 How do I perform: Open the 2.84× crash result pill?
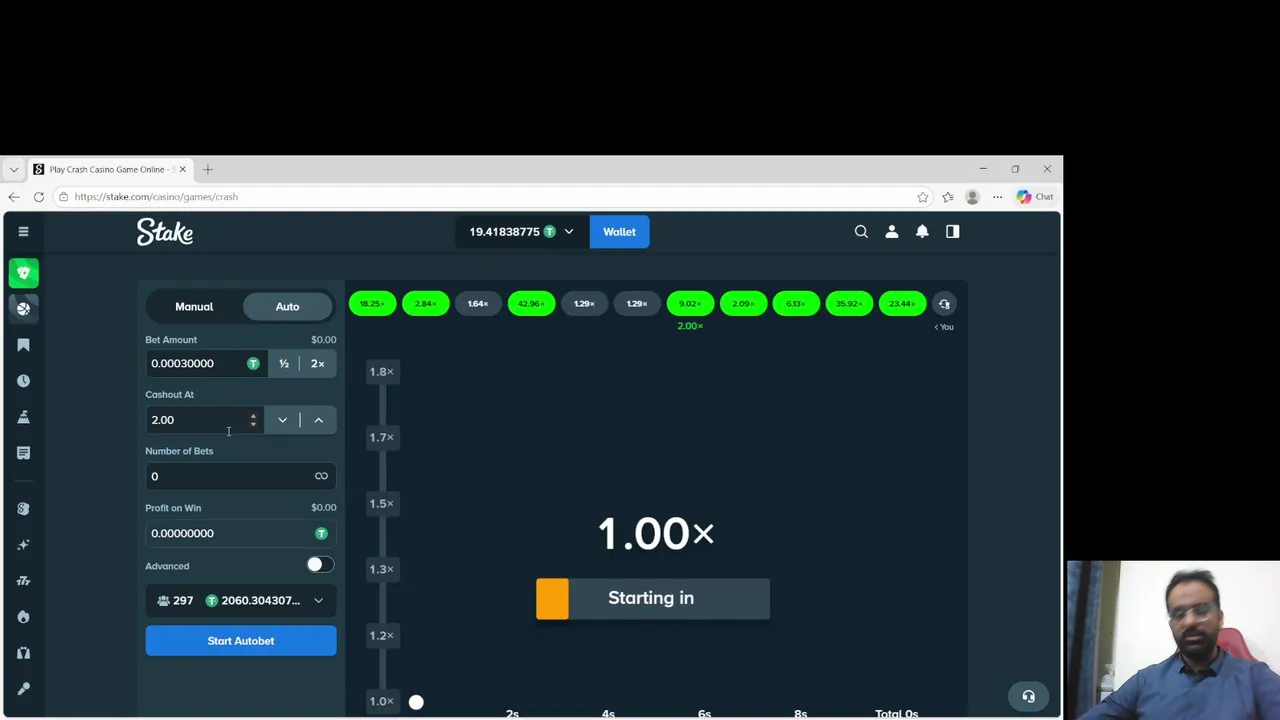click(x=425, y=304)
